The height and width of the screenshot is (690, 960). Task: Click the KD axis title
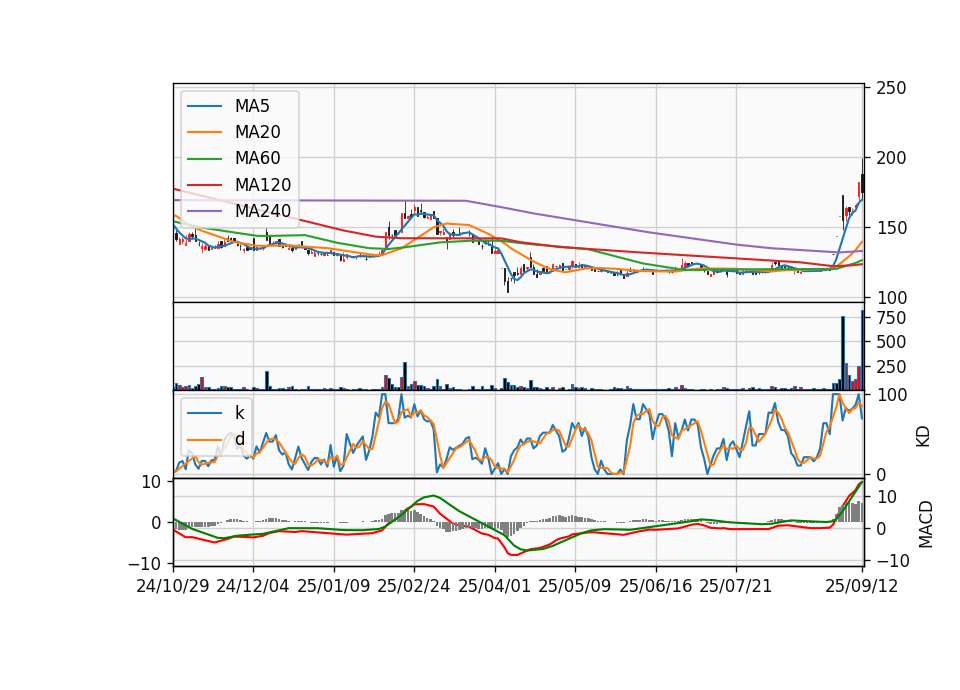(923, 437)
